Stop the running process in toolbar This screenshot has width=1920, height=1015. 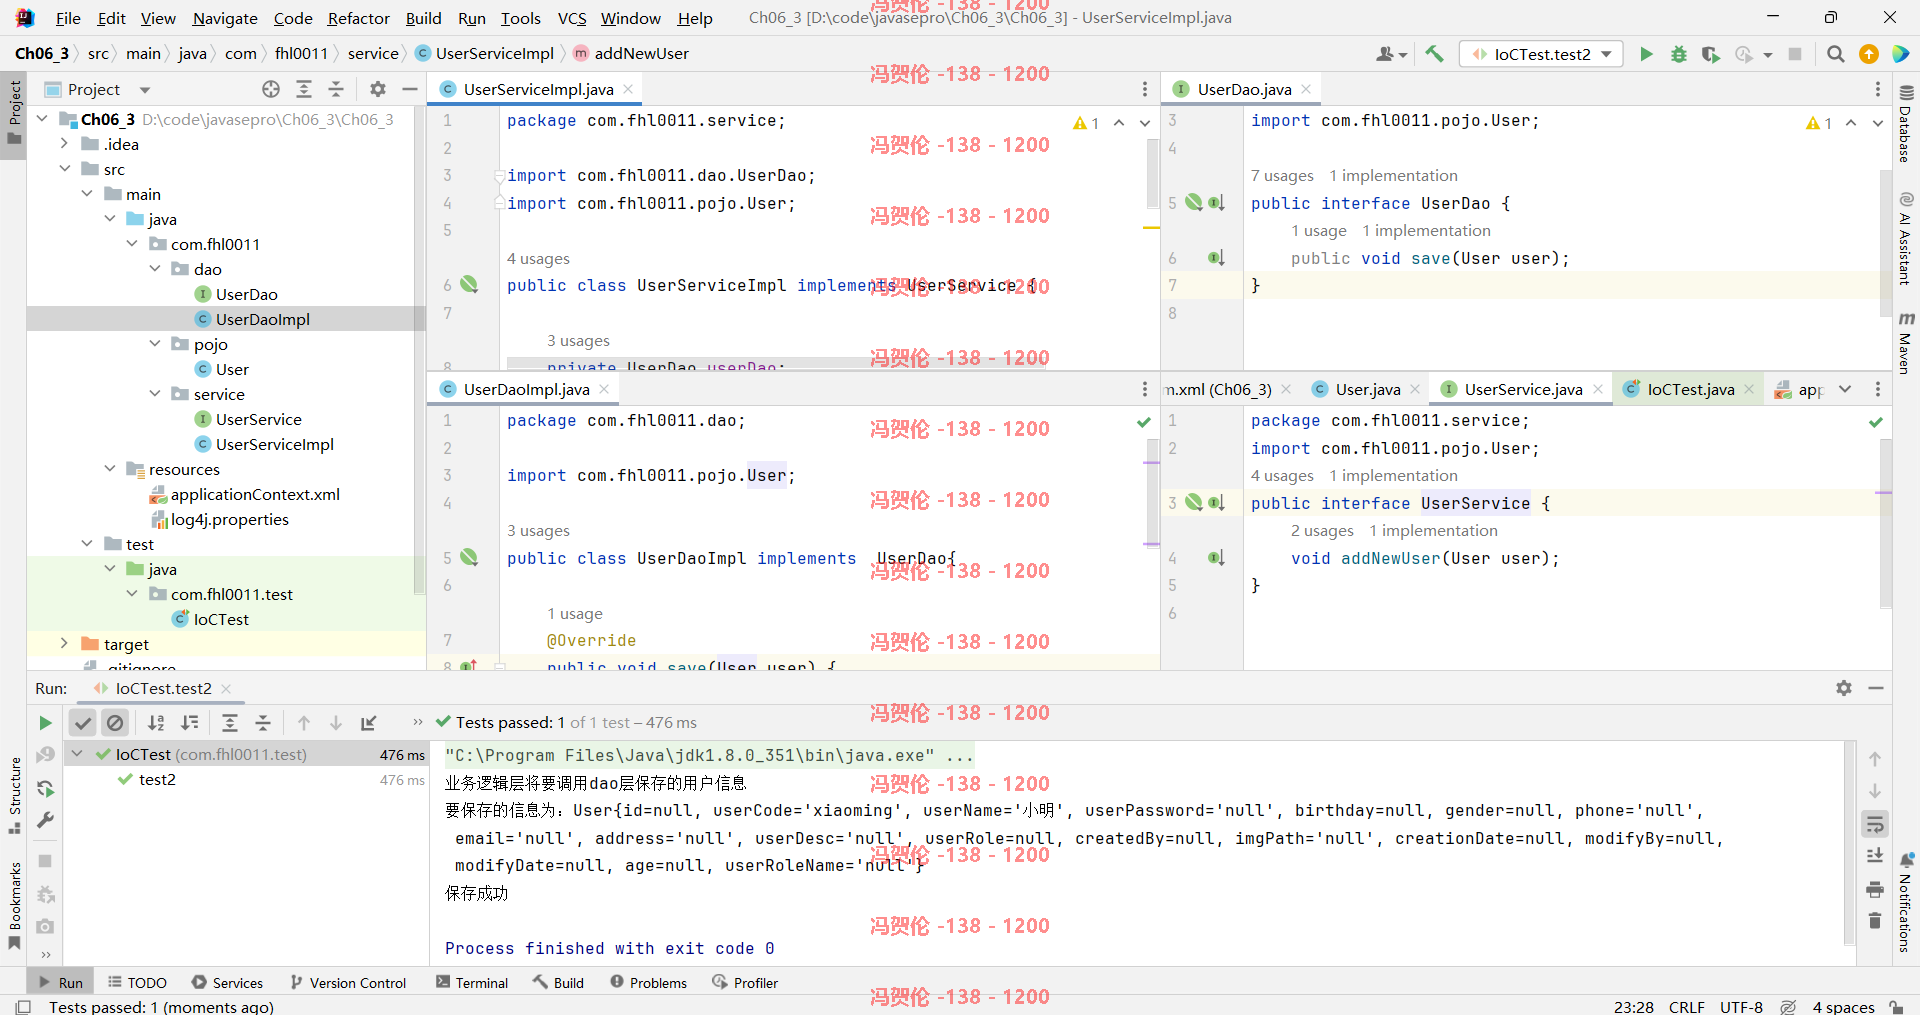(1795, 54)
